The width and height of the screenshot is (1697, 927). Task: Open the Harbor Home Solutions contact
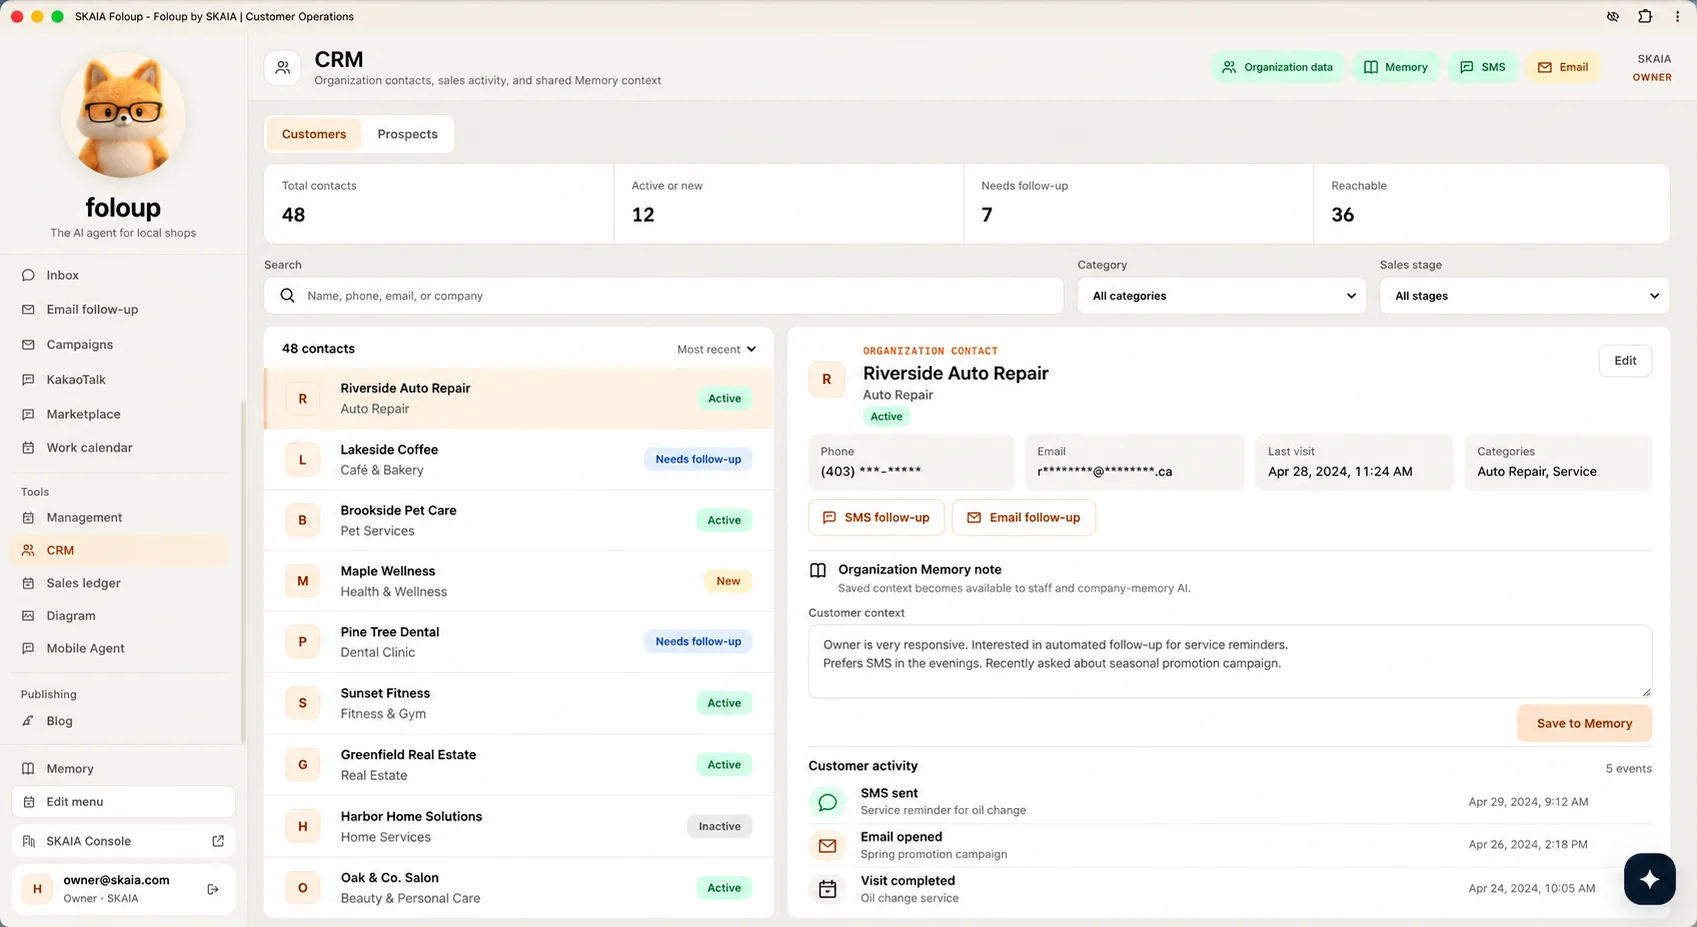click(518, 827)
